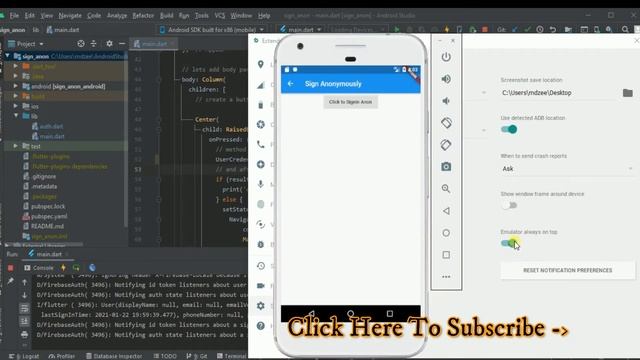Click the emulator sidebar Overview square
The width and height of the screenshot is (640, 360).
coord(446,255)
